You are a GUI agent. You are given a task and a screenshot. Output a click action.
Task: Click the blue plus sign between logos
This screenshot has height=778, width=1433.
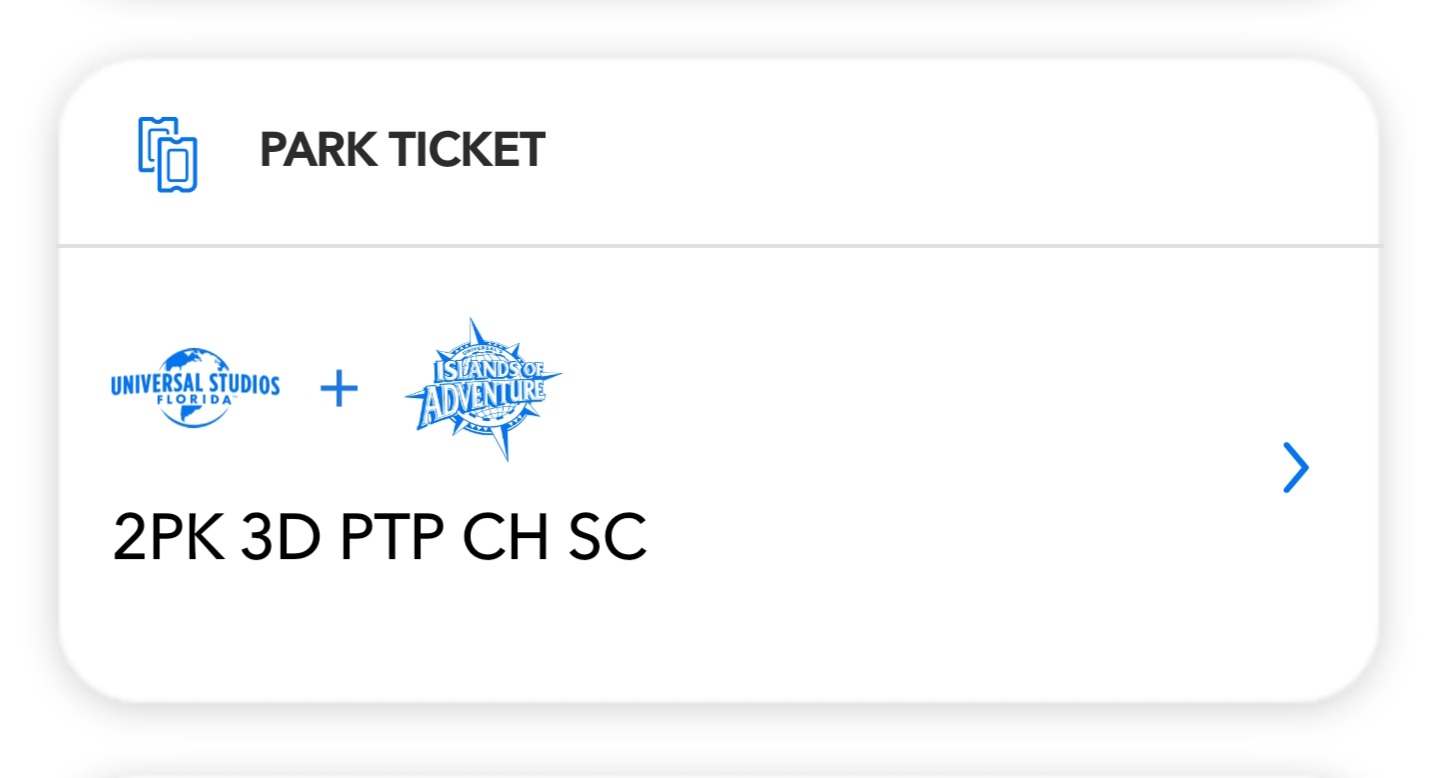(339, 389)
